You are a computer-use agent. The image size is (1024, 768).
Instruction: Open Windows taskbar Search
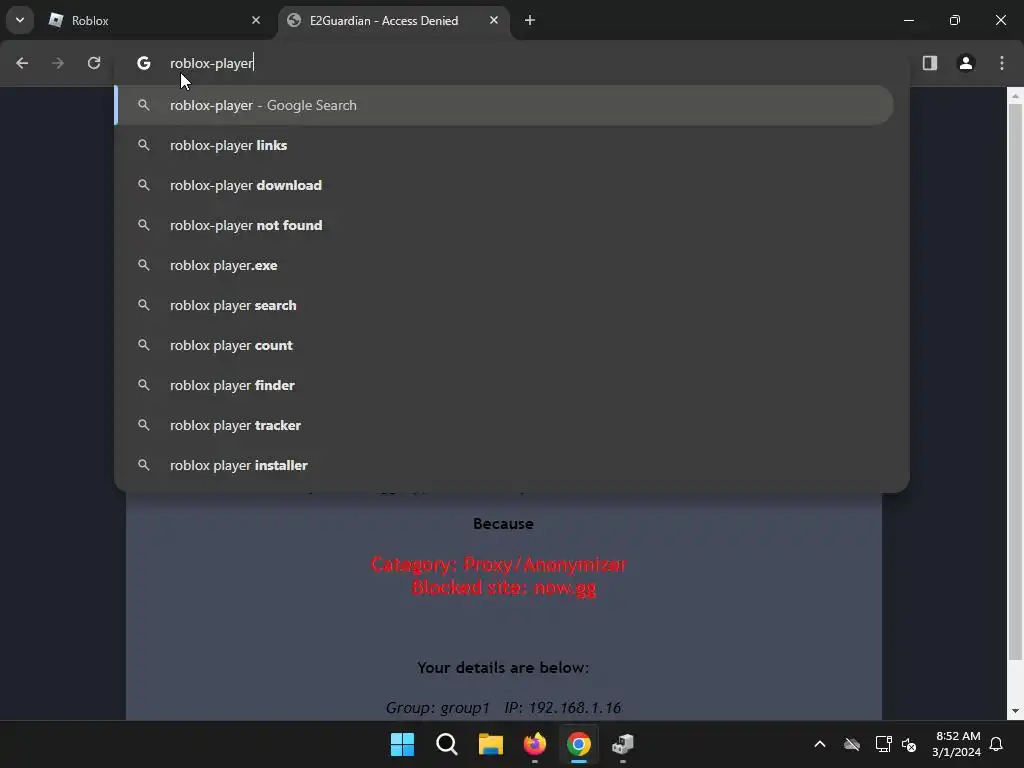(x=447, y=744)
